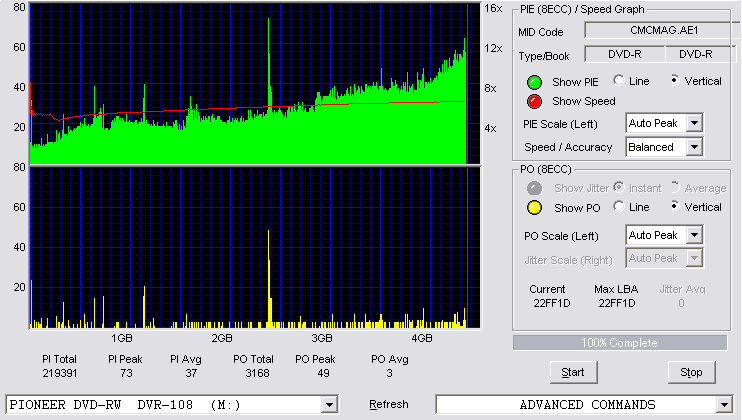Open the PIONEER DVD-RW drive selector

(x=329, y=405)
